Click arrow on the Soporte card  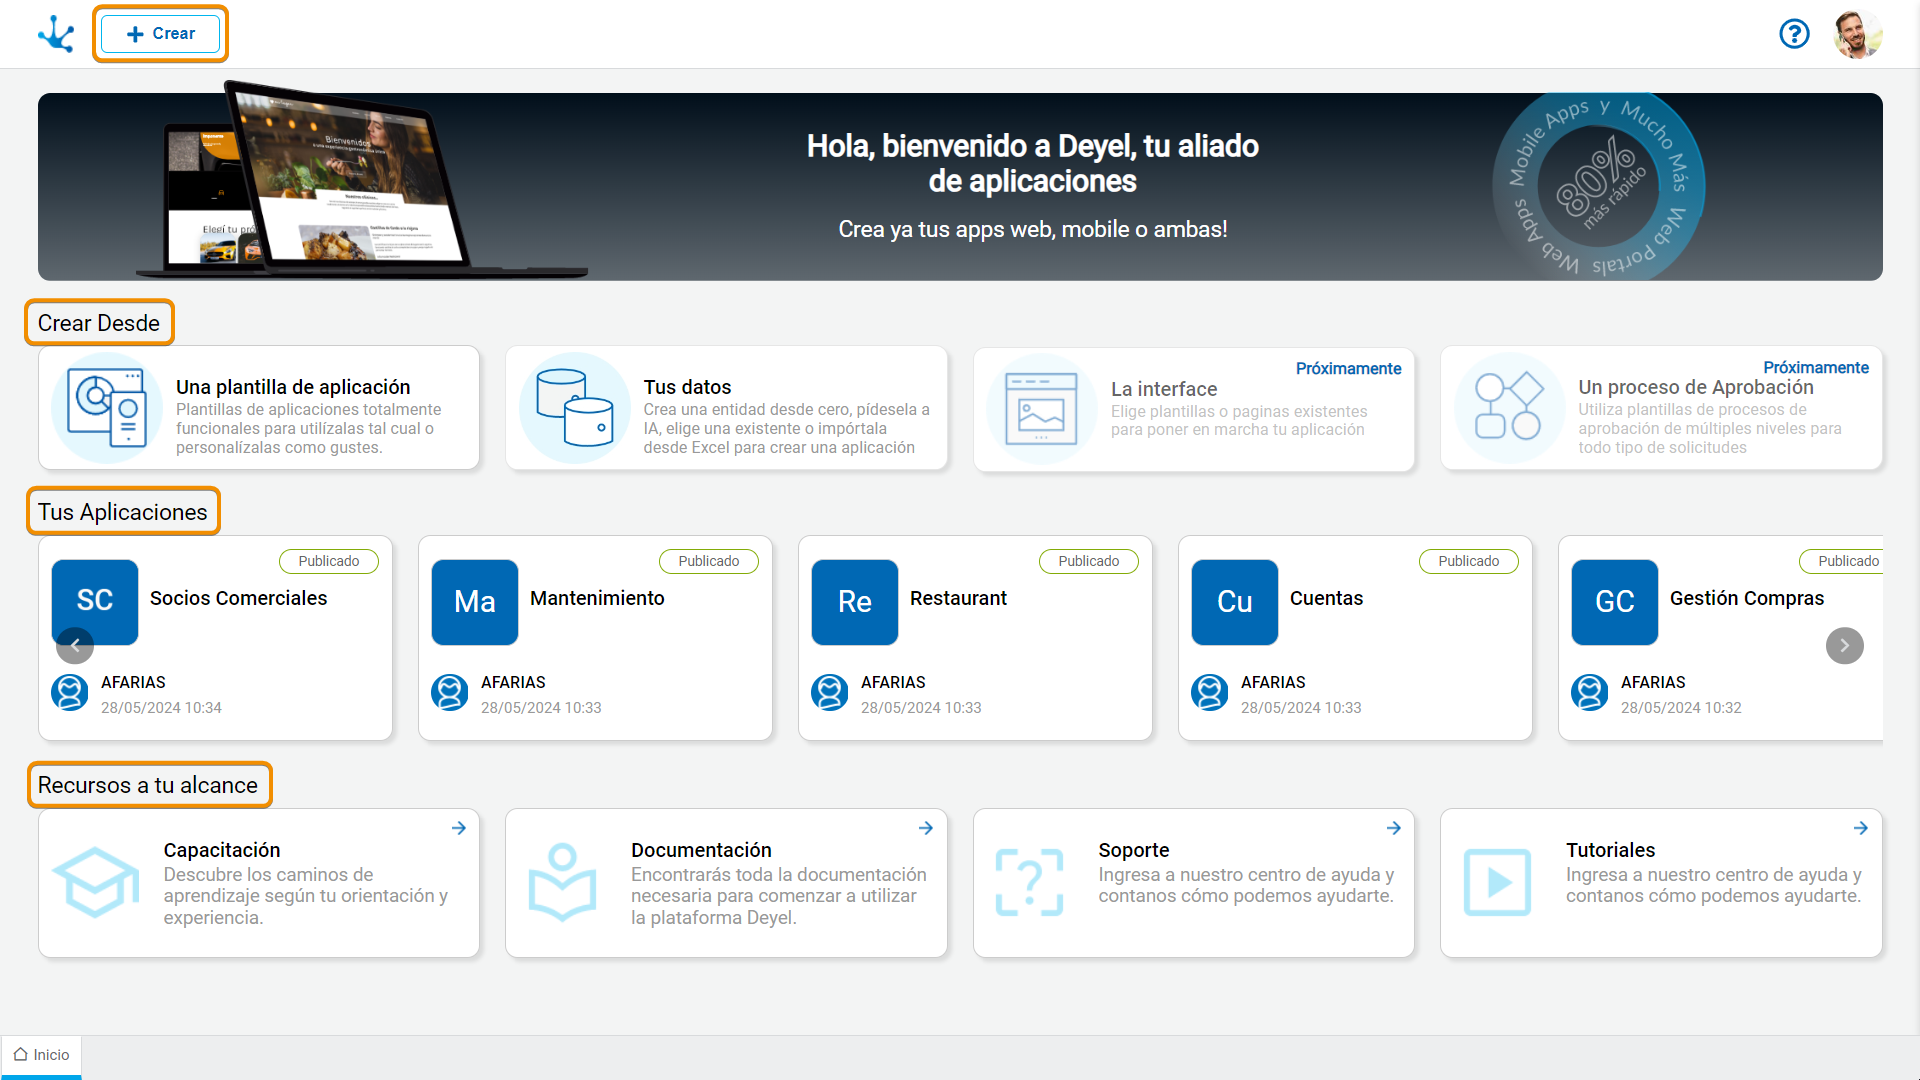tap(1394, 828)
